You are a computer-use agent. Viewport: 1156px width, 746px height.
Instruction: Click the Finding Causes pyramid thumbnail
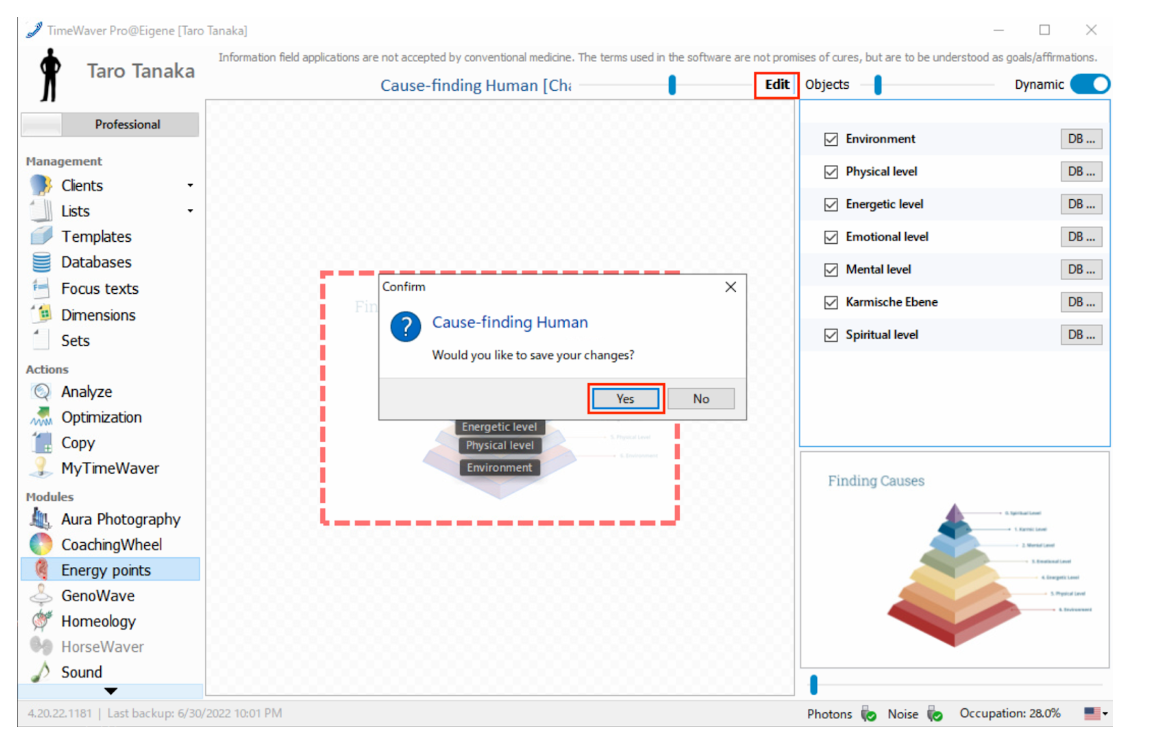[955, 560]
